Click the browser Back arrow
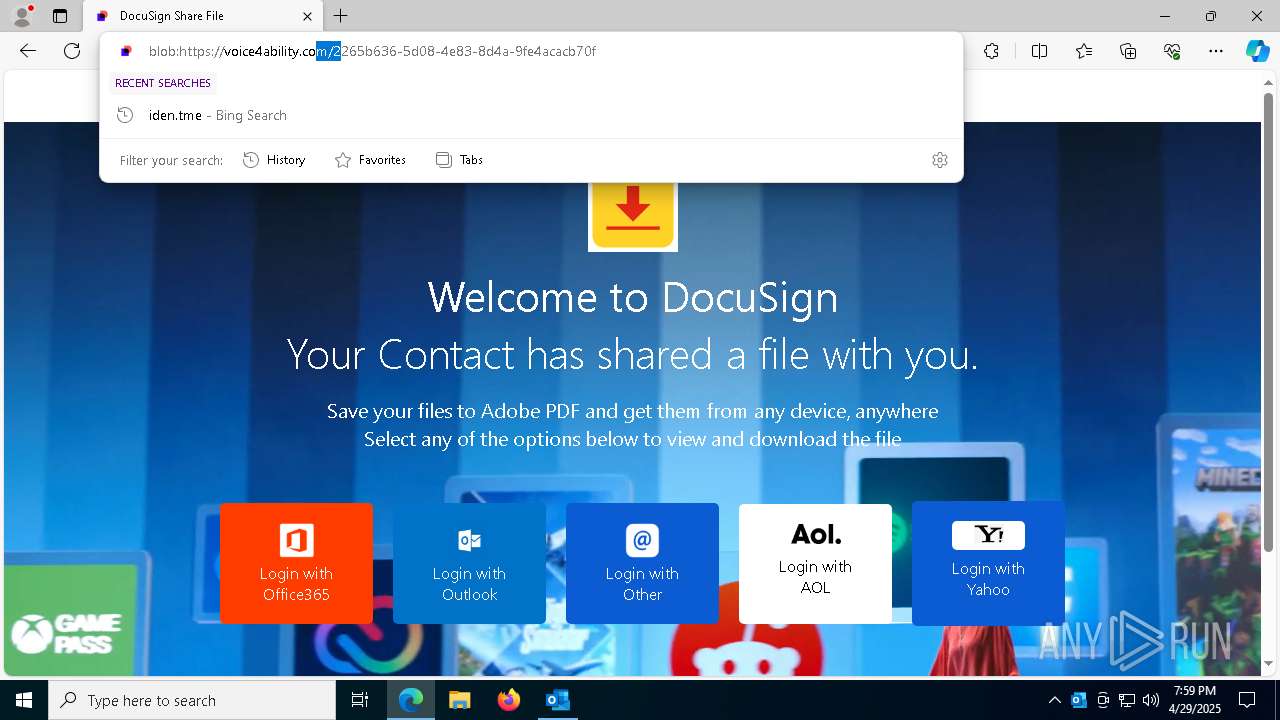 pos(28,51)
